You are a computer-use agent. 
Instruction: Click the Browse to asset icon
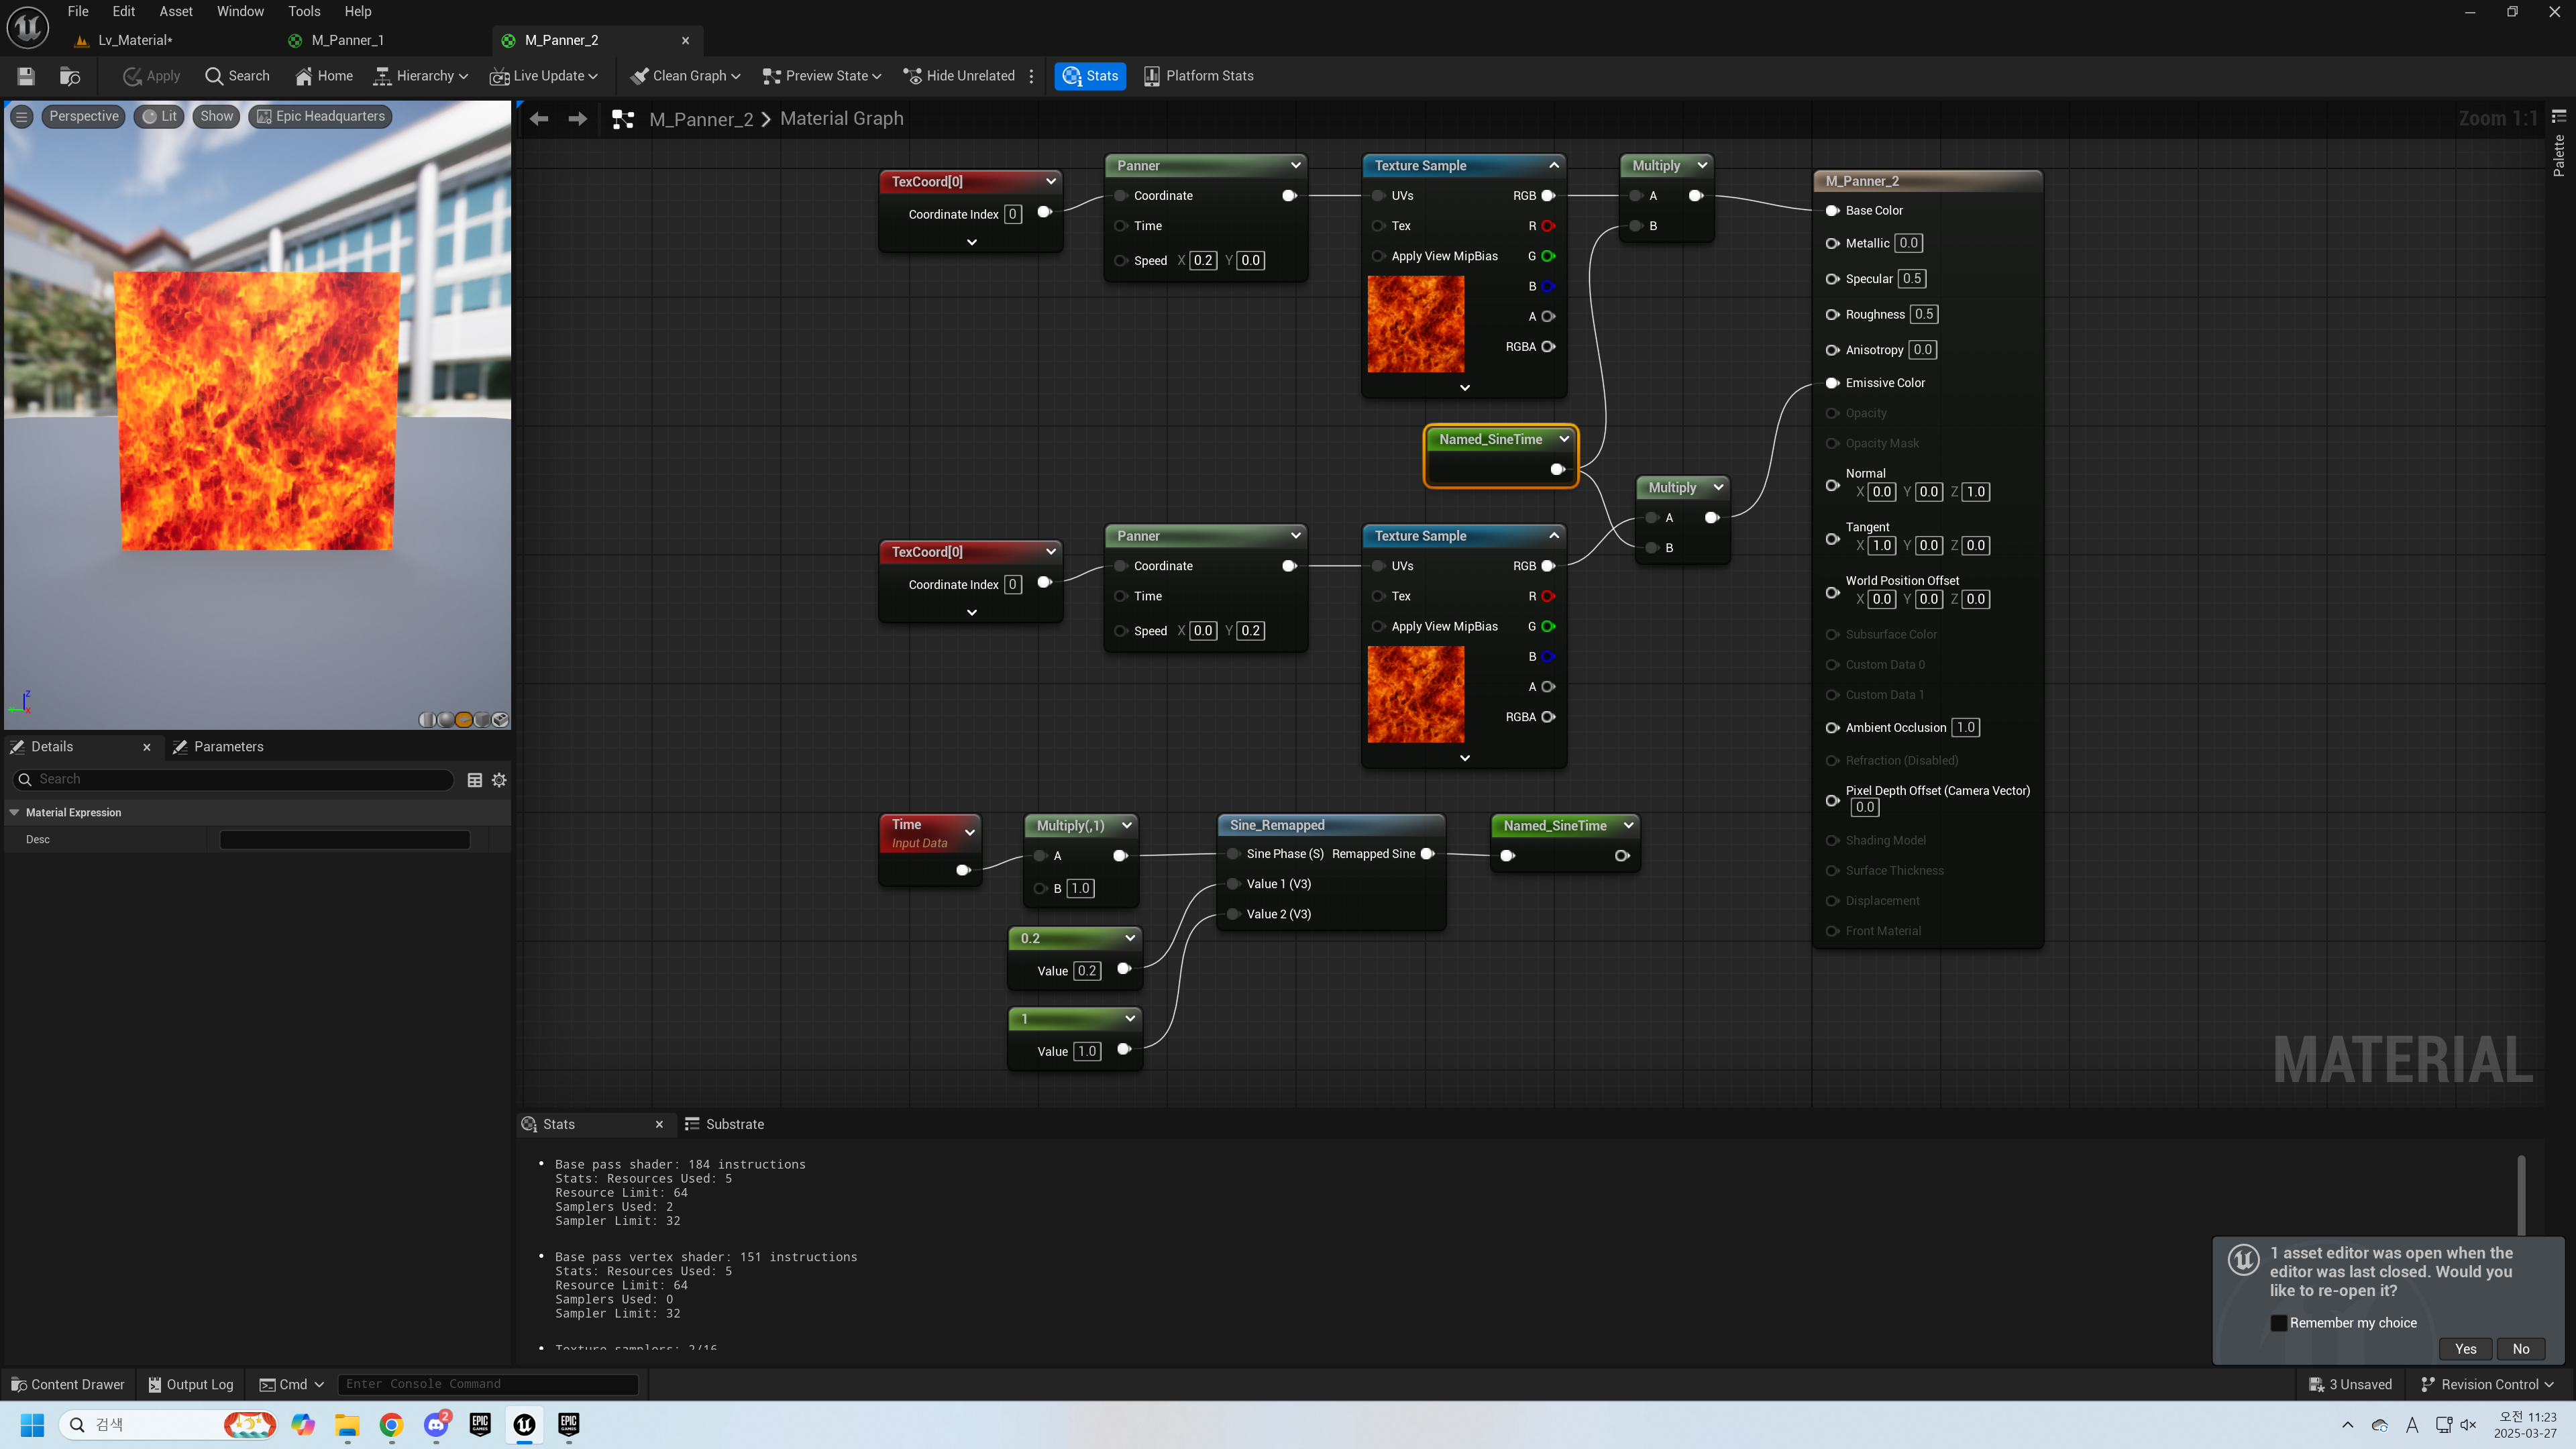point(70,76)
